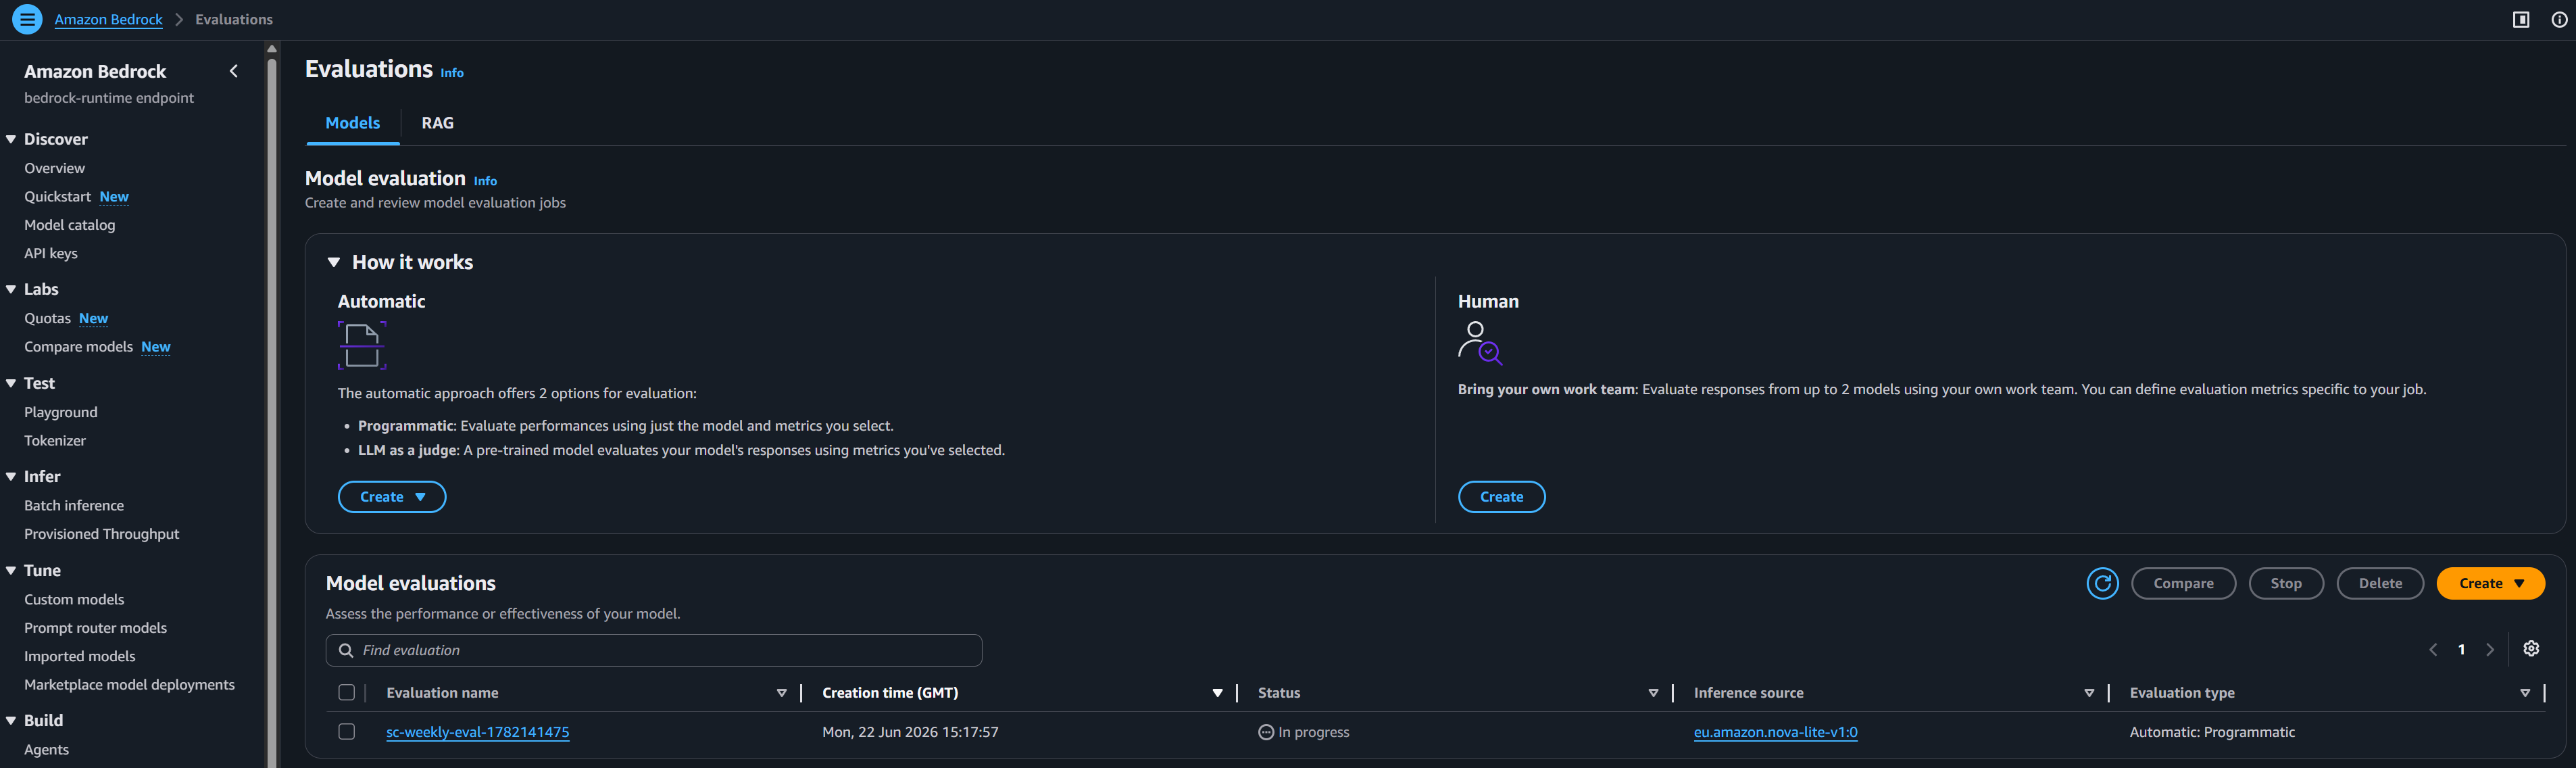The width and height of the screenshot is (2576, 768).
Task: Open the Info link beside Evaluations
Action: (x=452, y=73)
